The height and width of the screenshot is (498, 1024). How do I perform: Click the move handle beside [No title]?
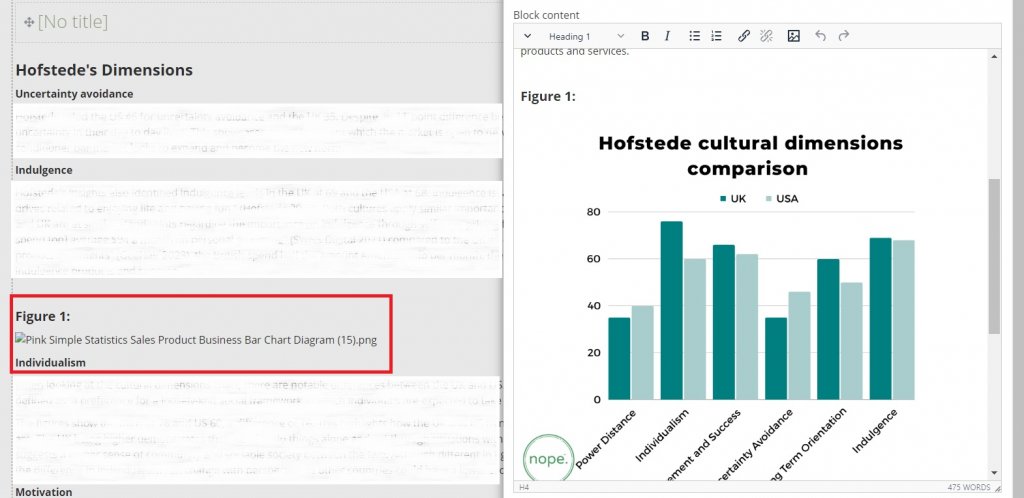coord(29,22)
